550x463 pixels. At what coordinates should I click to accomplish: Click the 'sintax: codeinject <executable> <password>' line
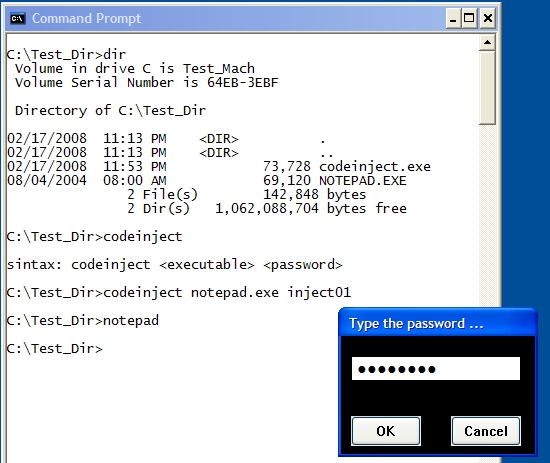click(x=174, y=265)
